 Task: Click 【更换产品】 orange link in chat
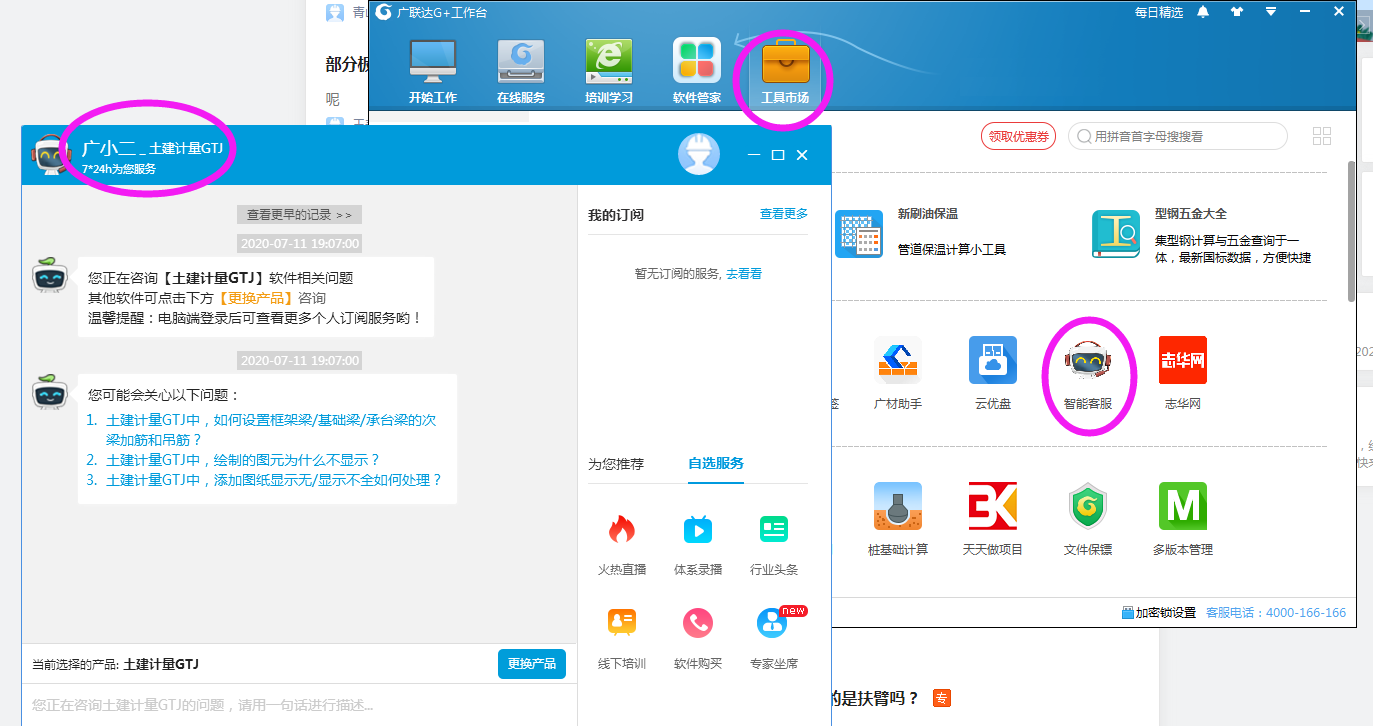pos(256,298)
